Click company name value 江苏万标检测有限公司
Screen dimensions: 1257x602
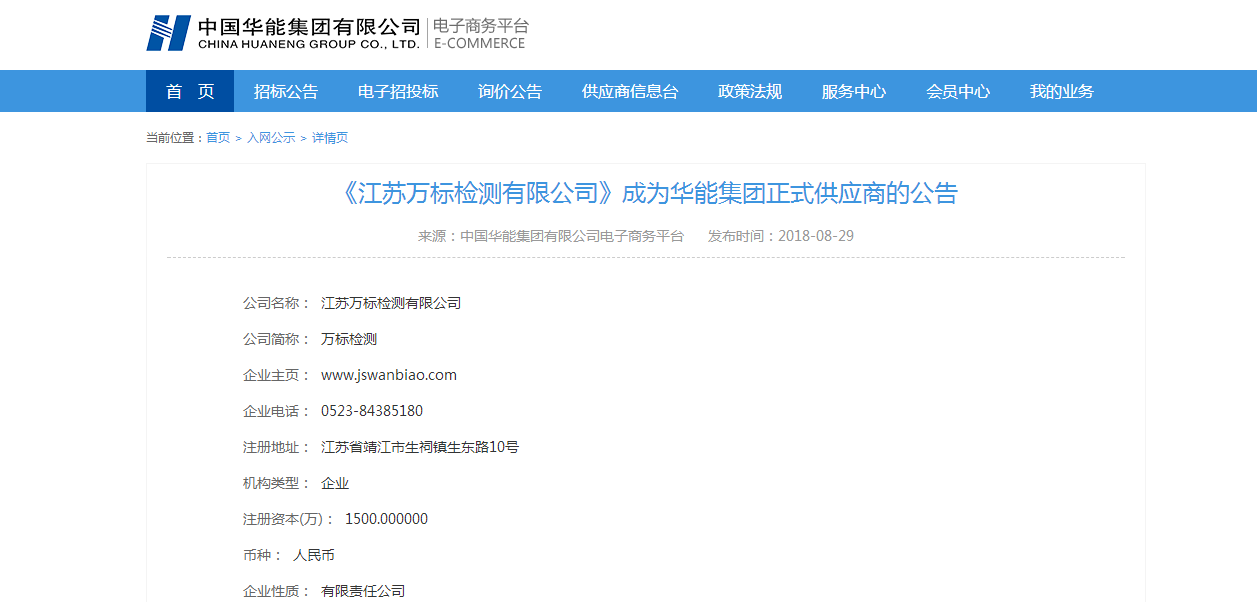click(391, 303)
